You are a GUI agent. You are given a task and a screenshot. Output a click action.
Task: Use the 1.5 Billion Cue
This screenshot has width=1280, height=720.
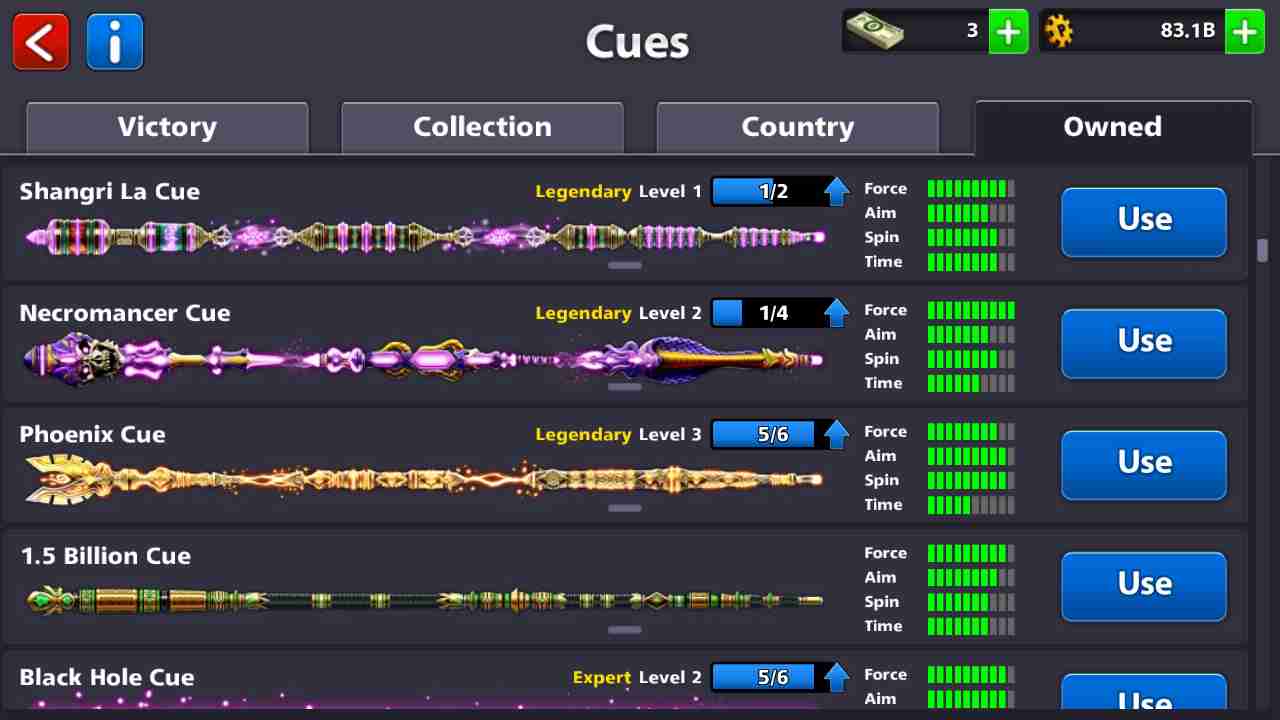pos(1144,586)
